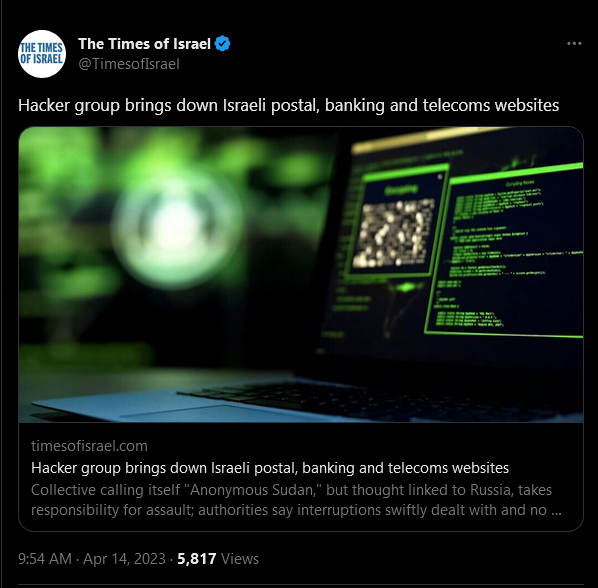Viewport: 598px width, 588px height.
Task: Select the tweet headline text above the image
Action: (x=288, y=106)
